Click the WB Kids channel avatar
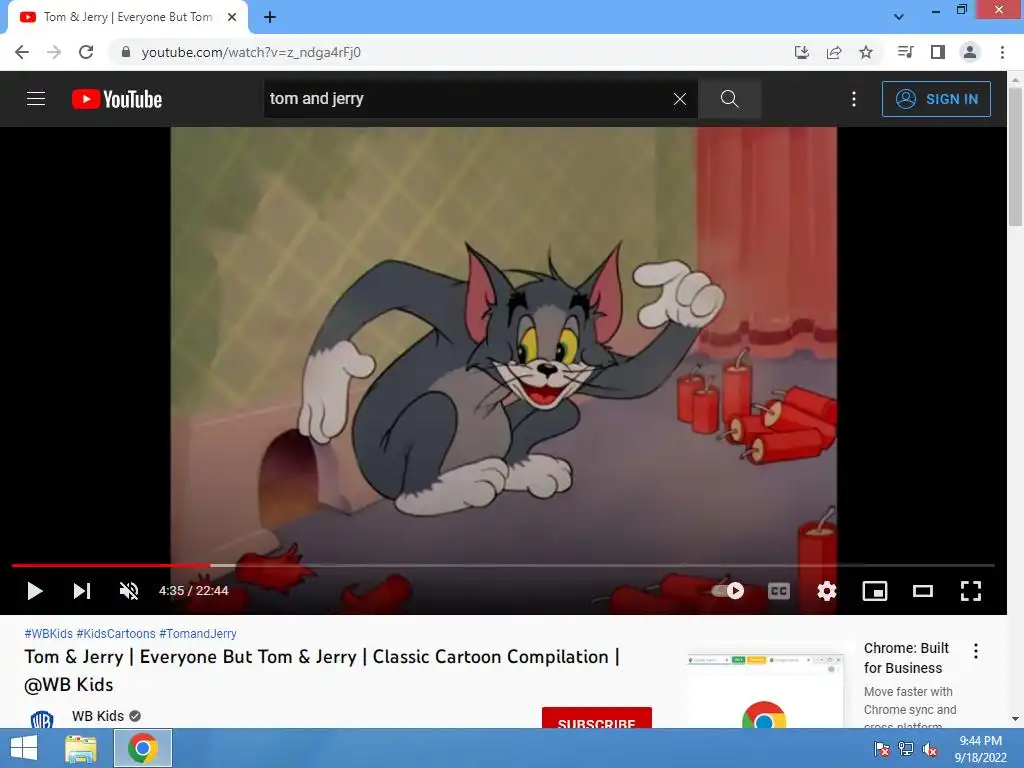1024x768 pixels. tap(42, 719)
